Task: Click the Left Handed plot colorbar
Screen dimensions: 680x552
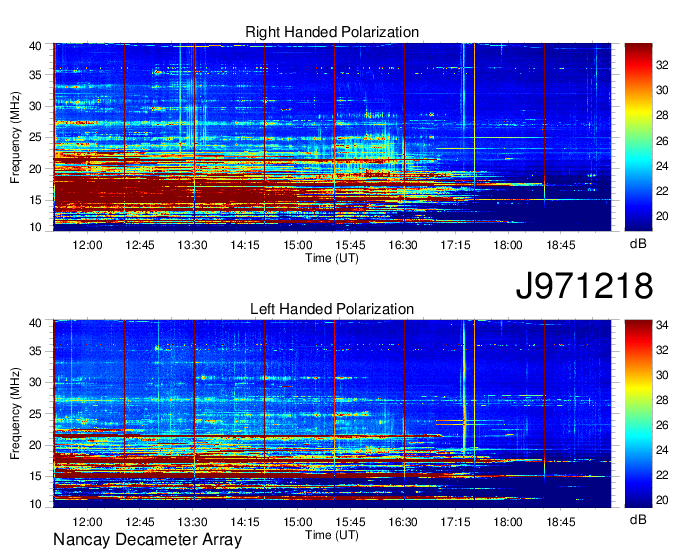Action: click(x=638, y=414)
